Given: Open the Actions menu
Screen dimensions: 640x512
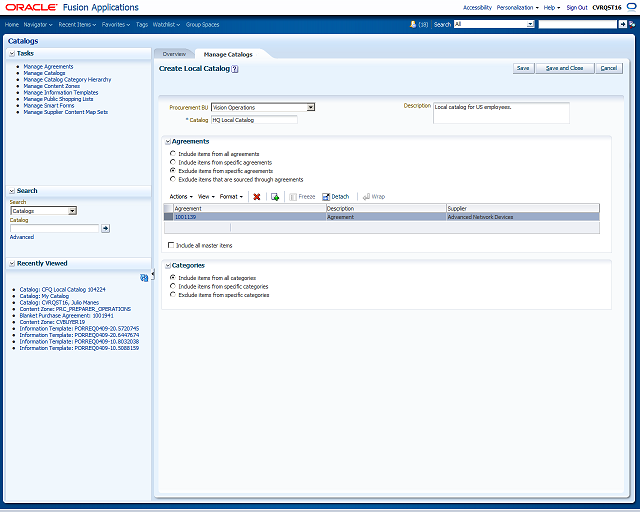Looking at the screenshot, I should (x=181, y=197).
